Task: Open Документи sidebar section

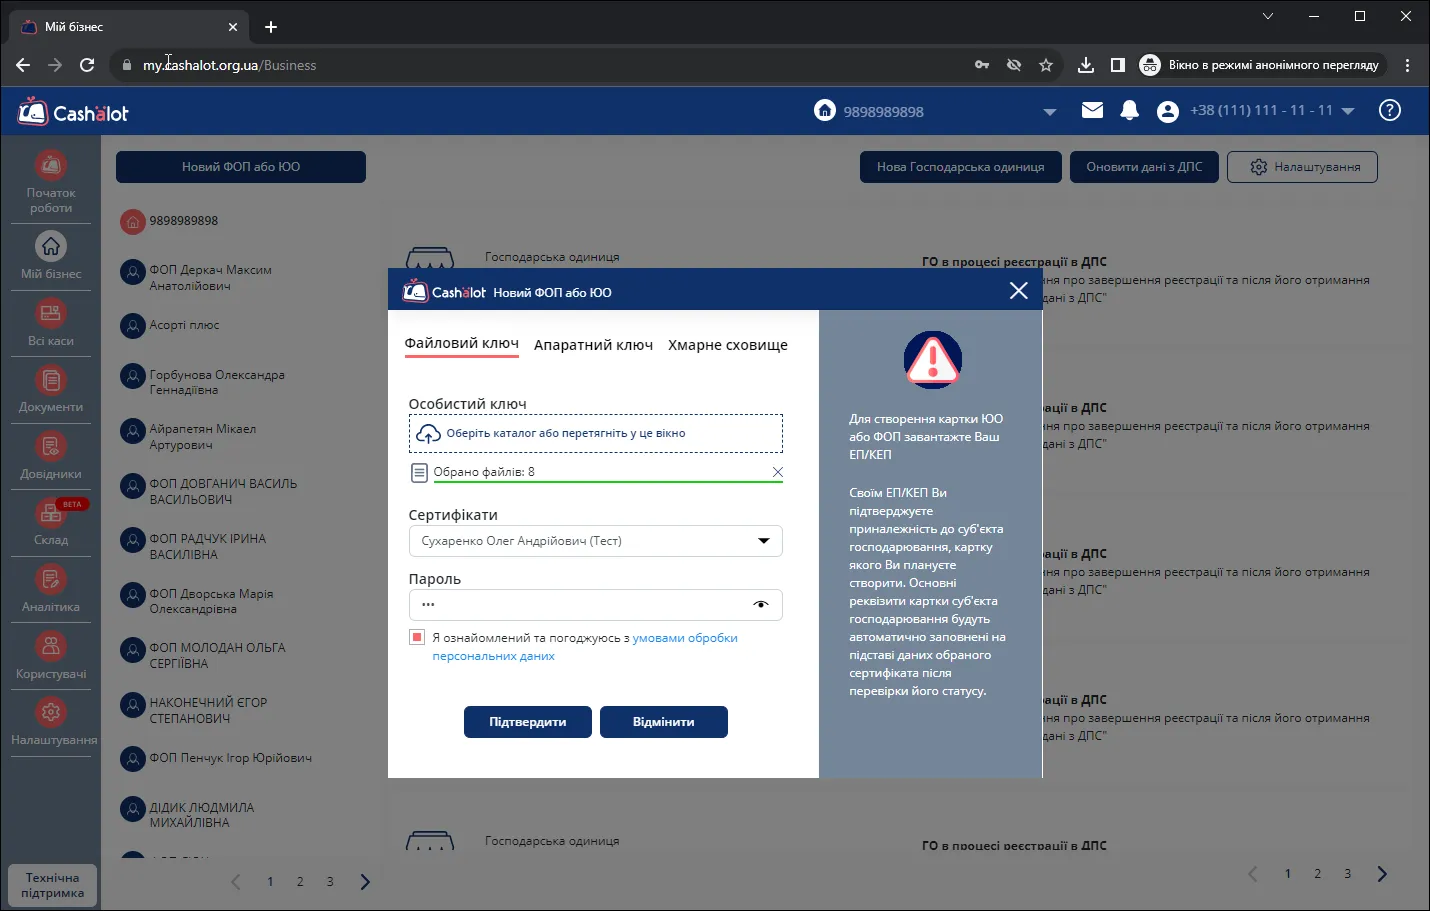Action: (51, 390)
